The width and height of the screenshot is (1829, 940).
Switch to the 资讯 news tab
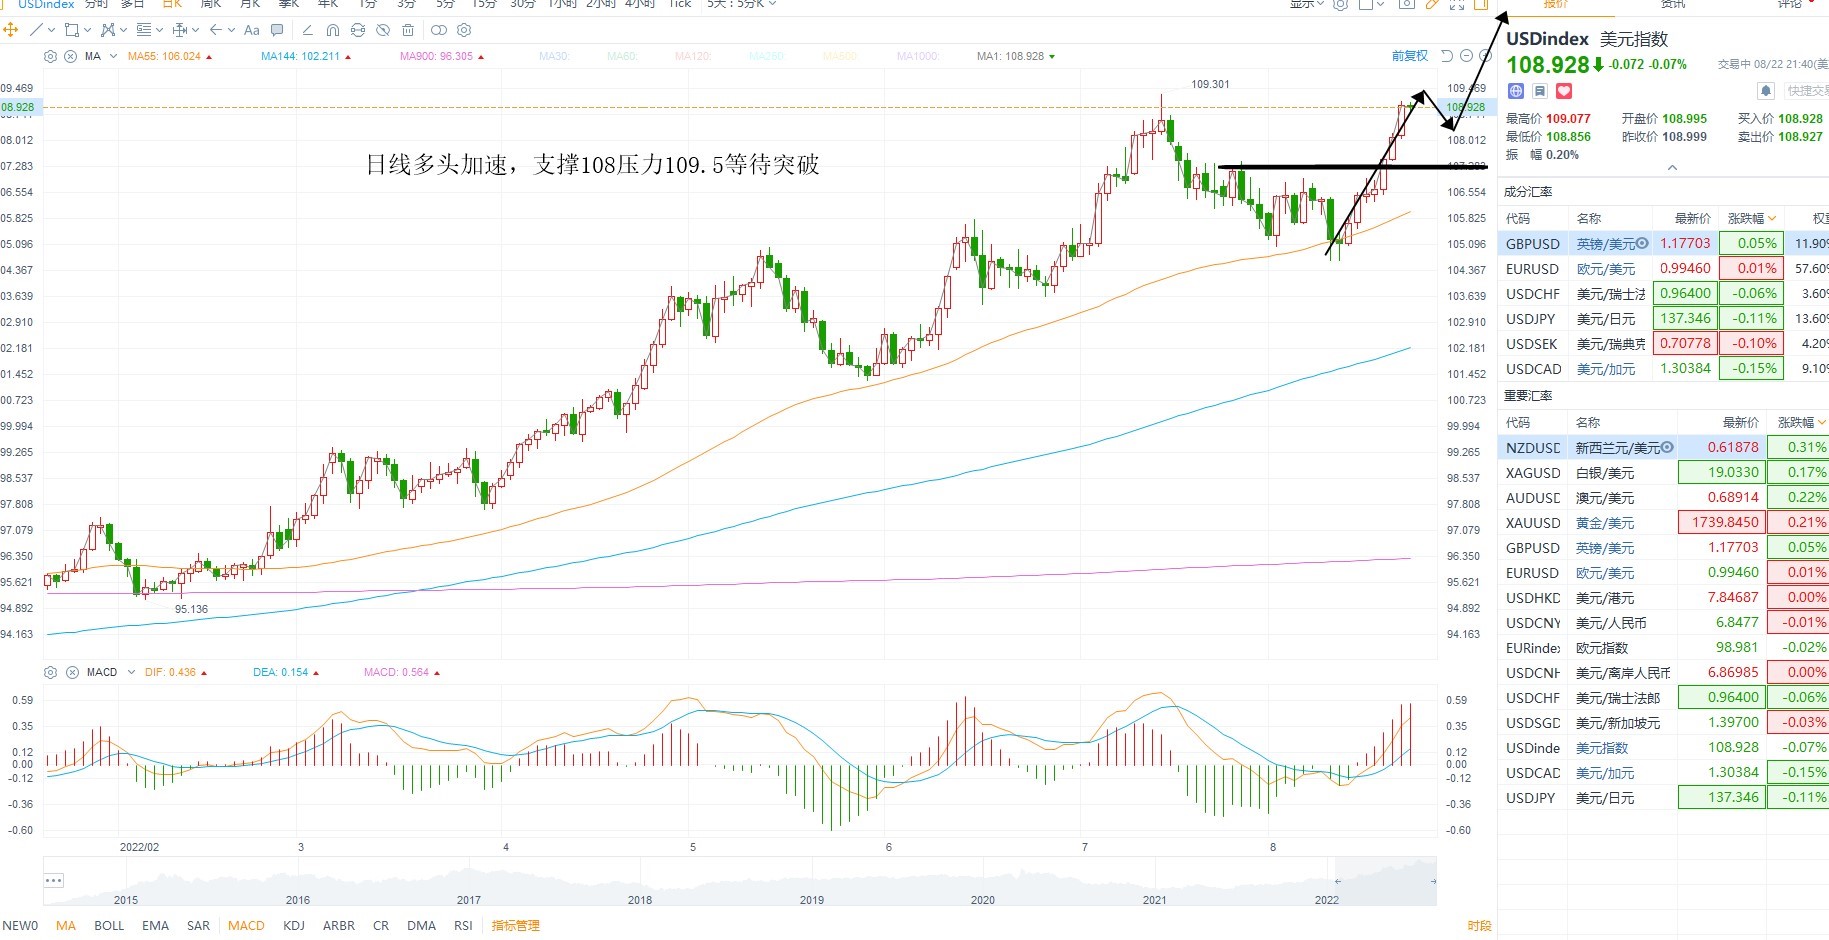(x=1673, y=5)
